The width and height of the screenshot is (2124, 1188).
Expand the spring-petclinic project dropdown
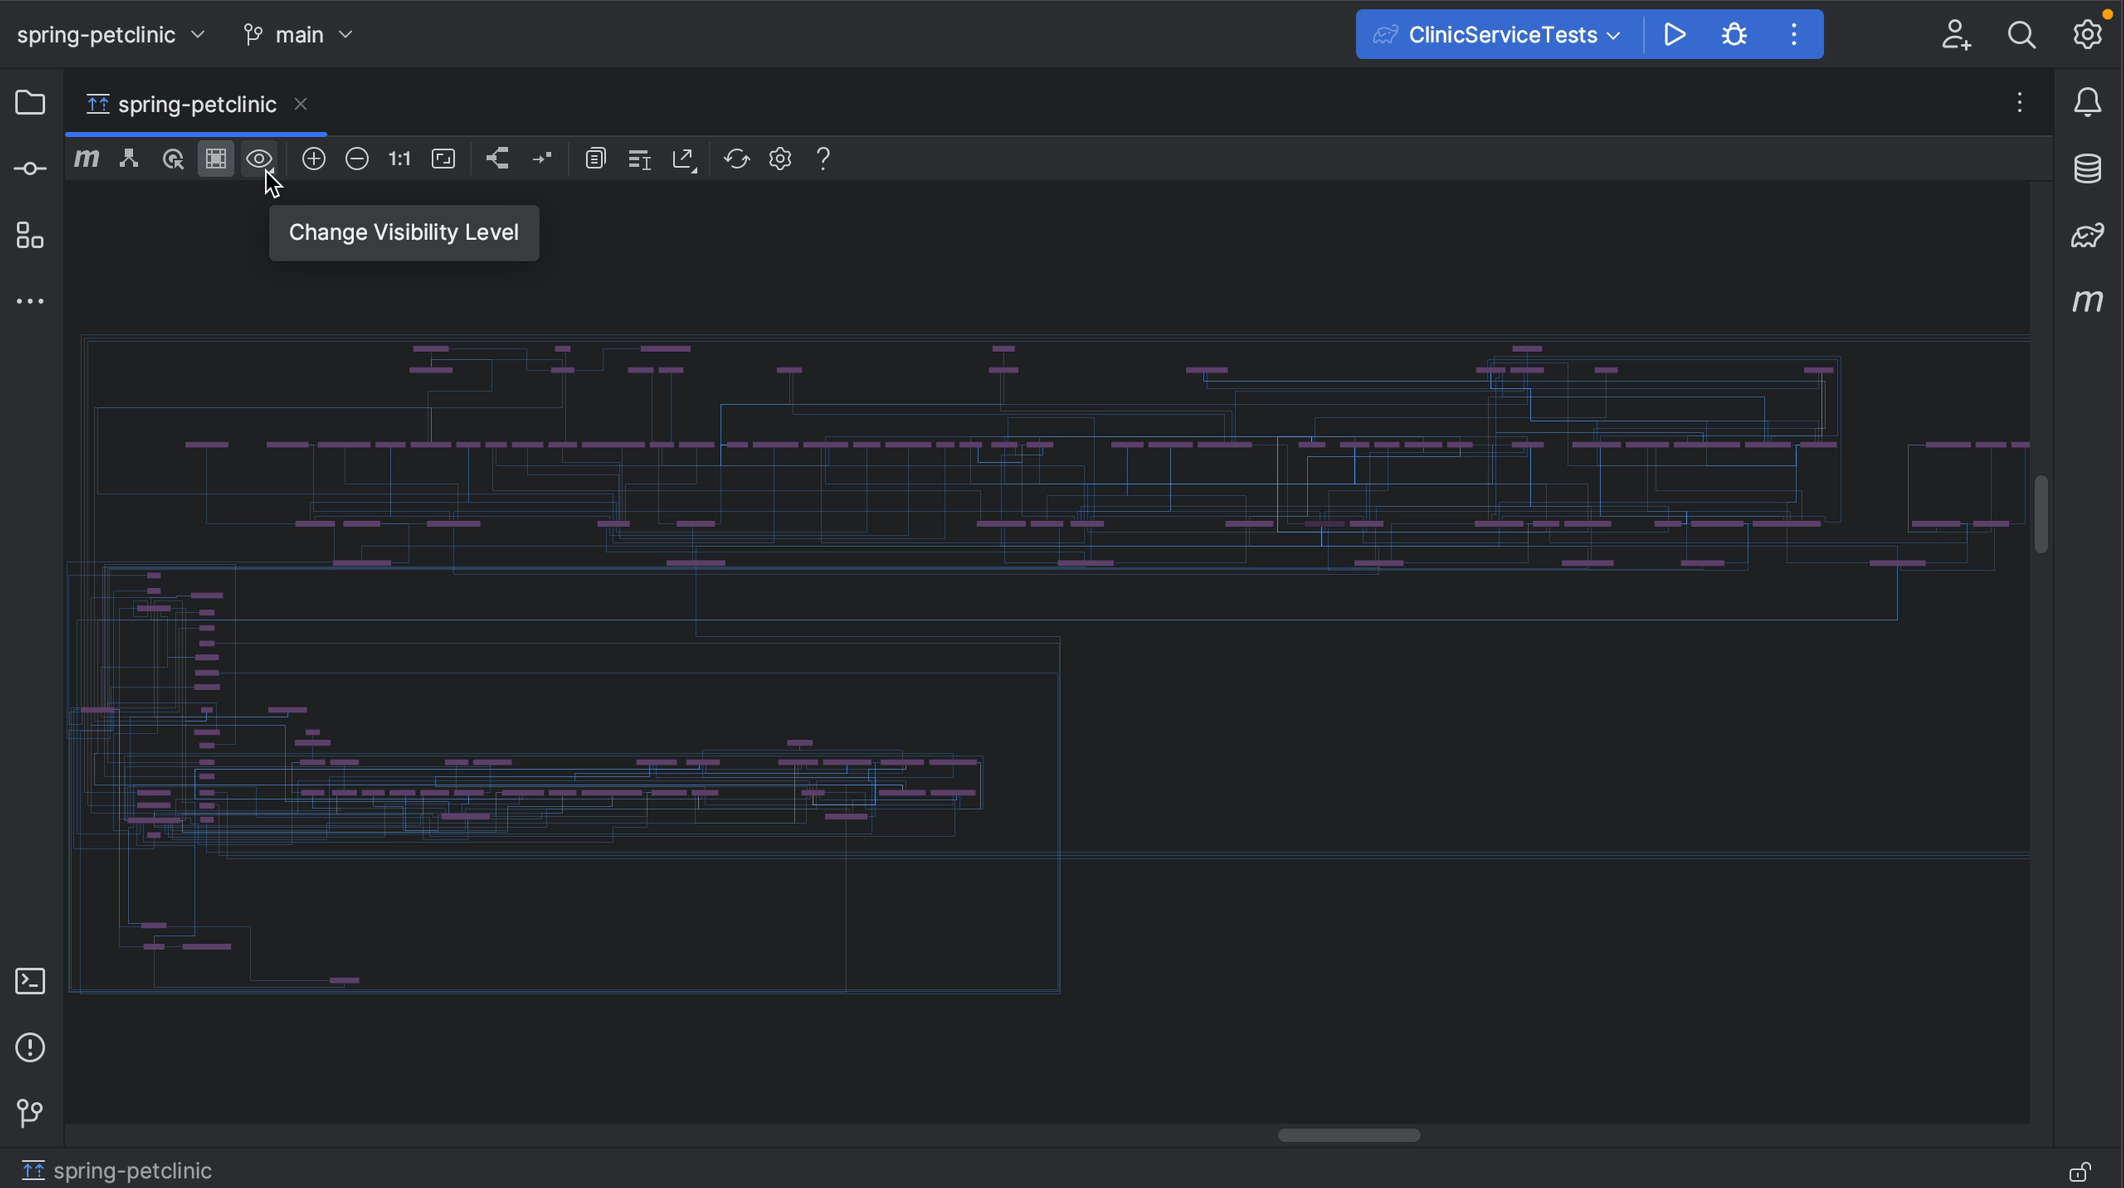[x=111, y=35]
